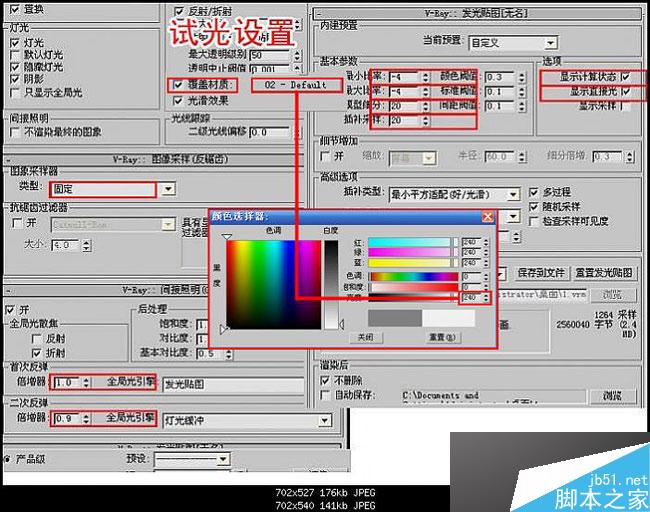Viewport: 650px width, 512px height.
Task: Toggle the 随机采样 randomize samples checkbox
Action: [x=534, y=206]
